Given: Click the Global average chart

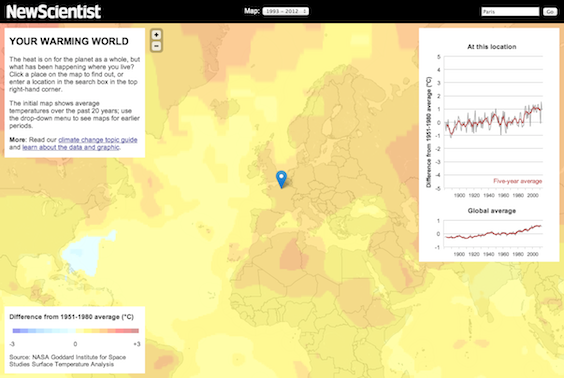Looking at the screenshot, I should tap(493, 234).
